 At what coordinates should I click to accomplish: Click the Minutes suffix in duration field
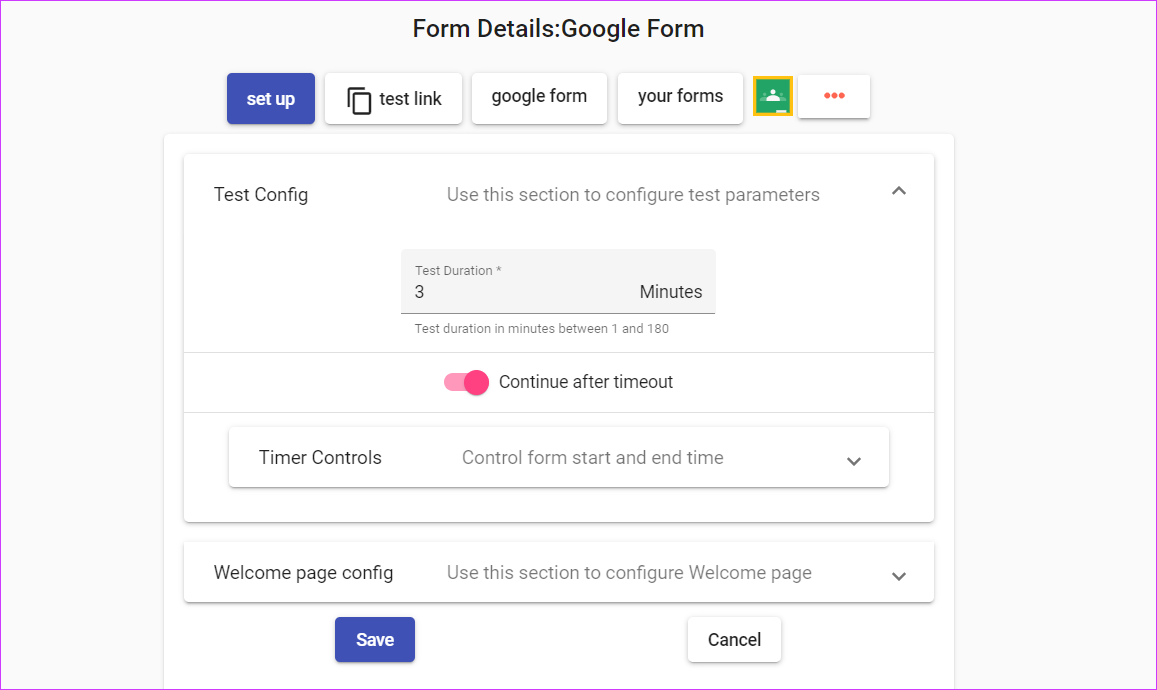[670, 292]
